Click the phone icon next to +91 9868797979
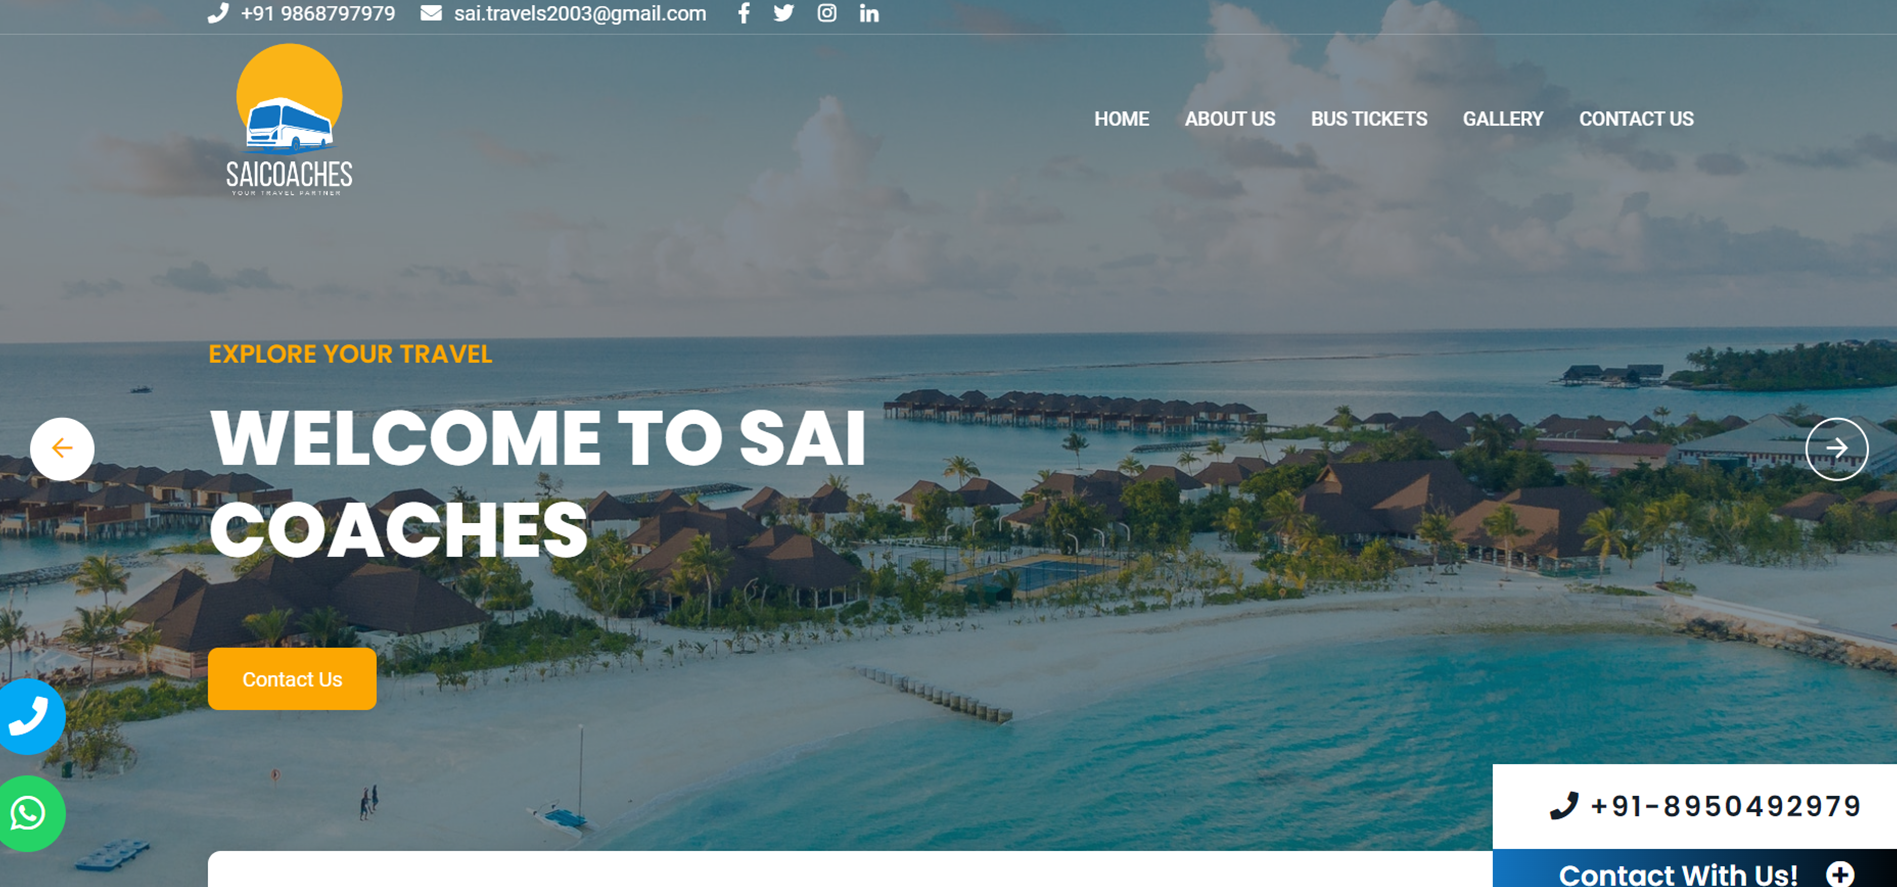The width and height of the screenshot is (1897, 887). [218, 13]
